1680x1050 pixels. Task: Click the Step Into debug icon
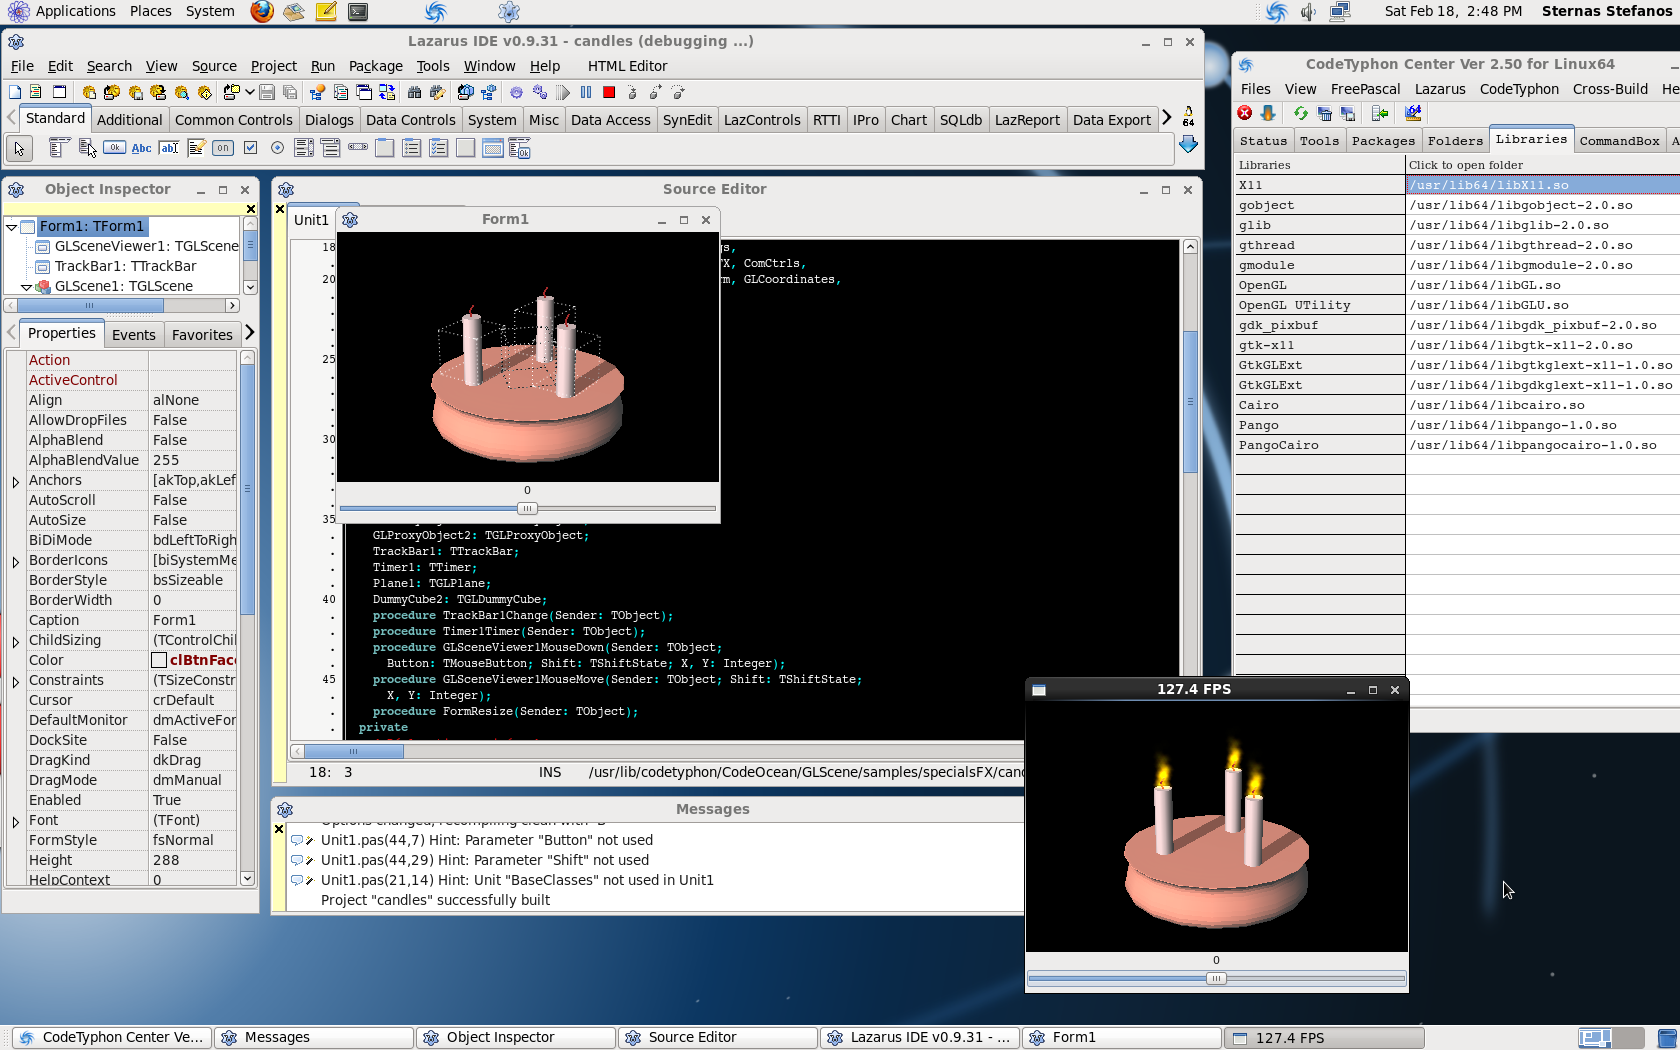[x=632, y=92]
